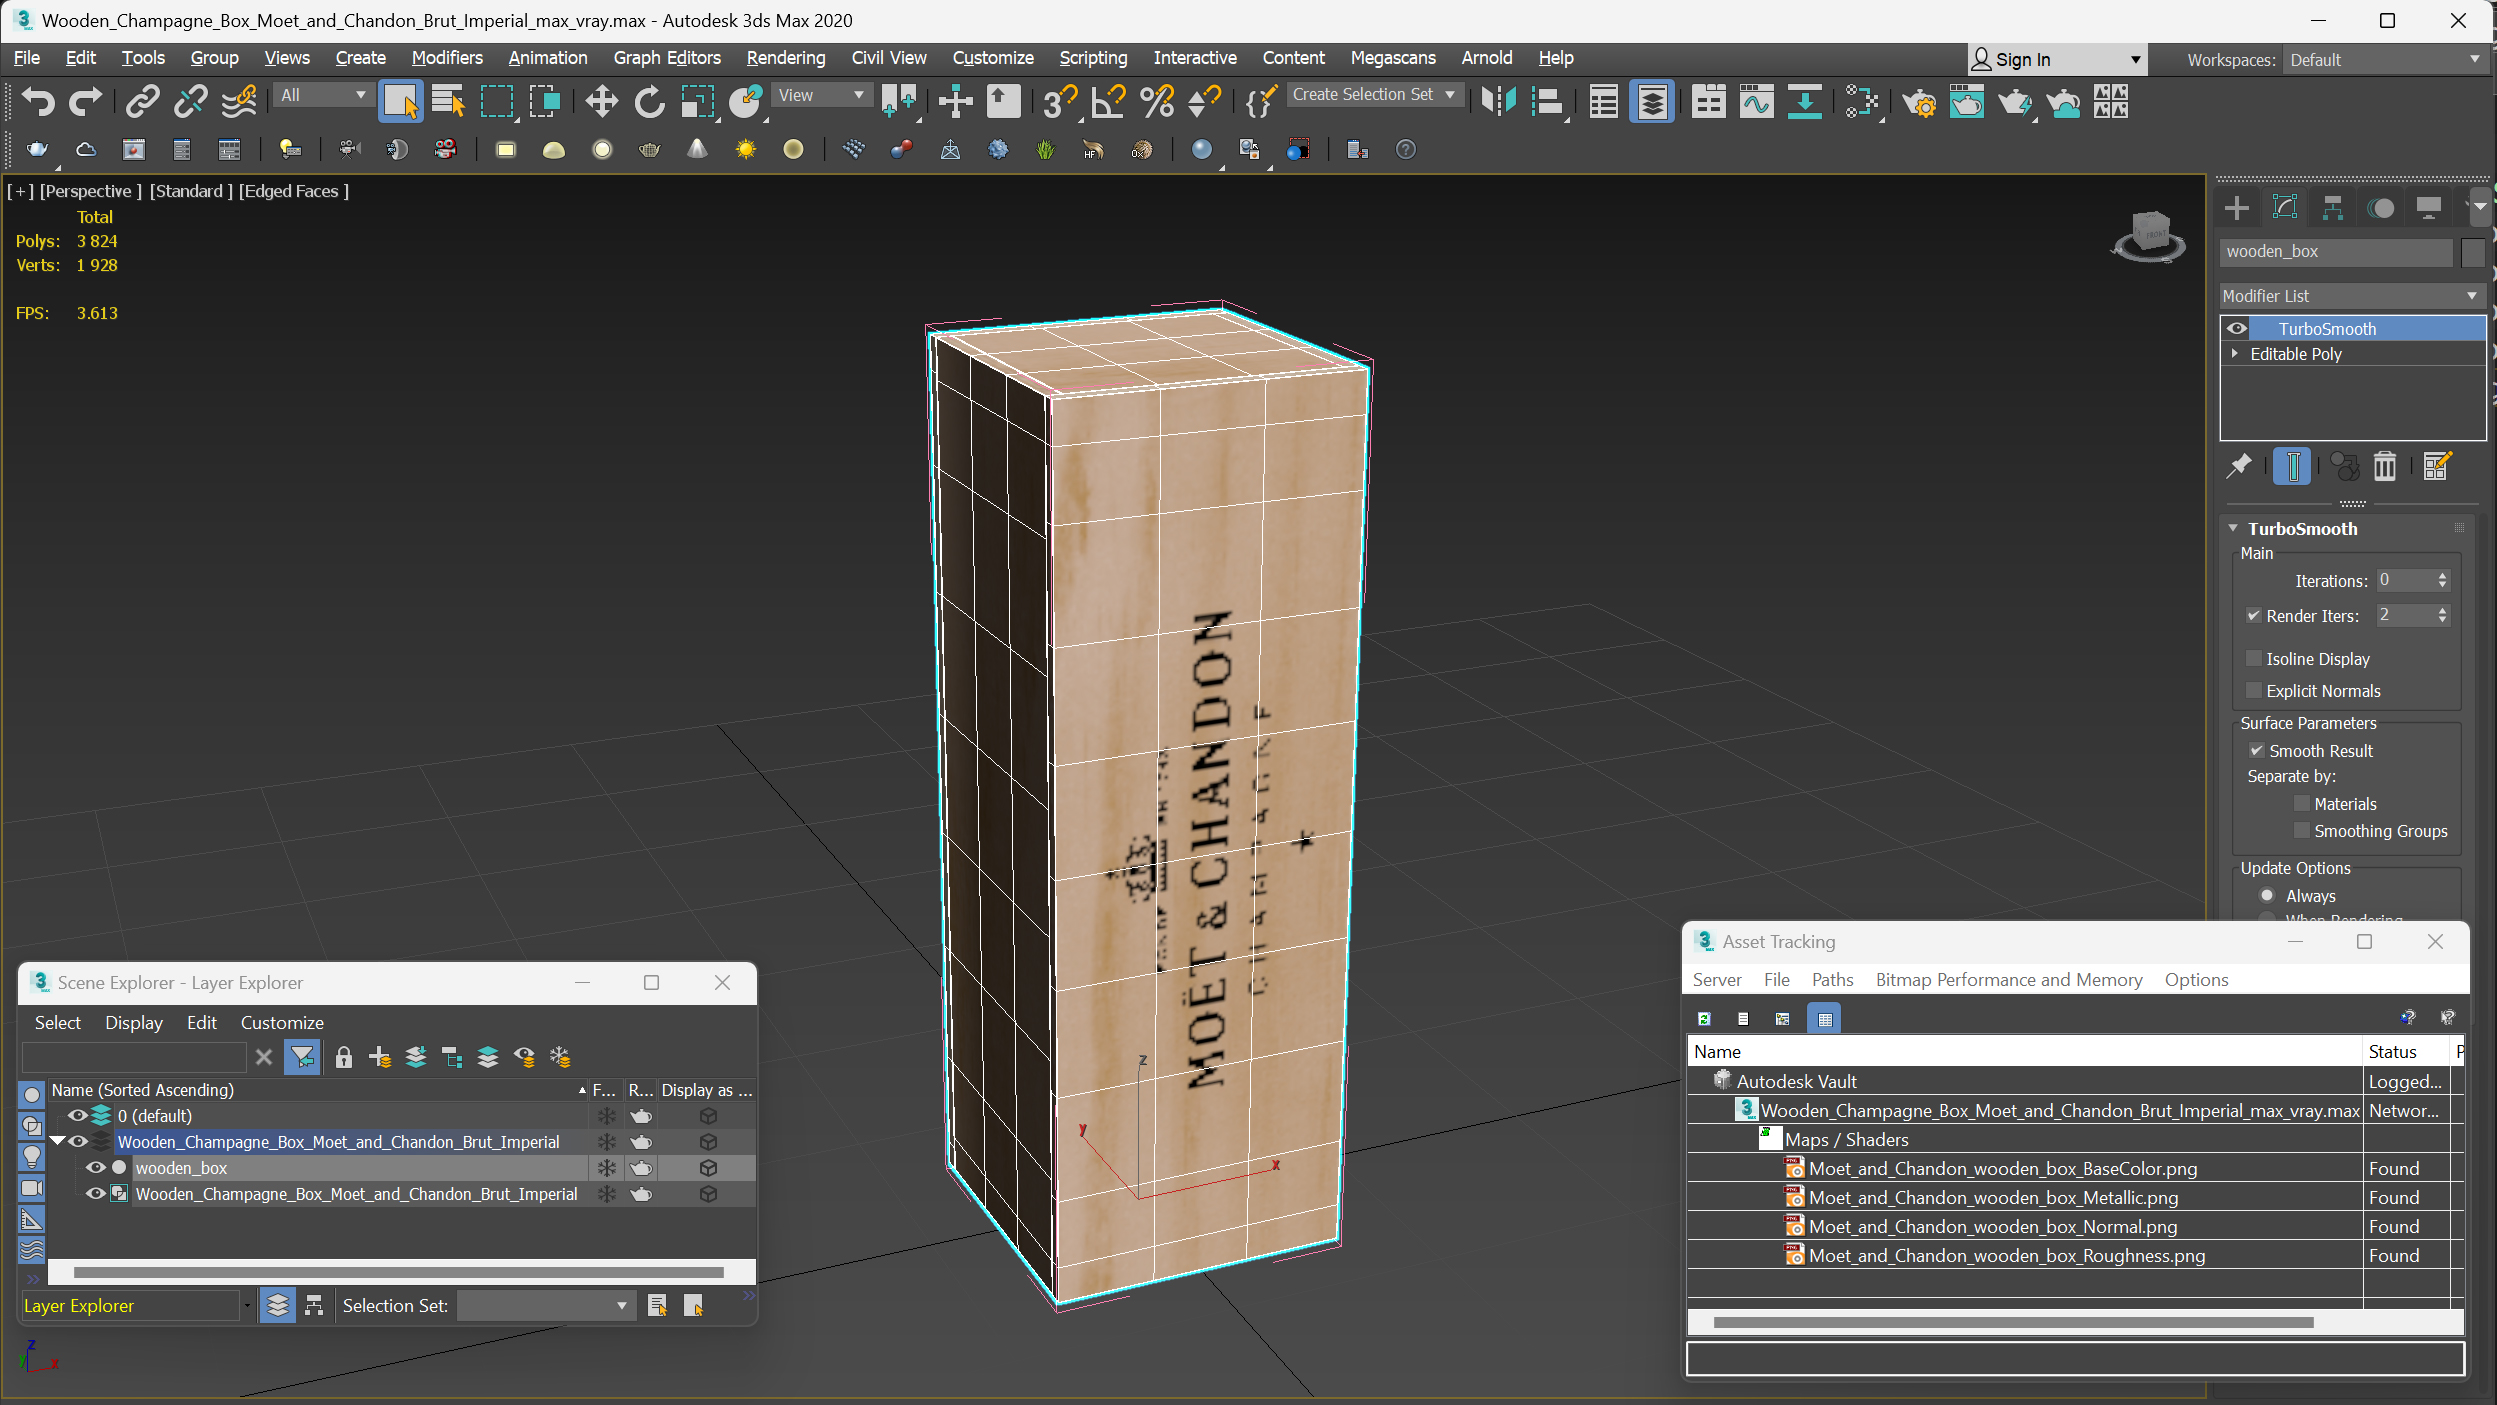Open the Hierarchy command panel tab
The height and width of the screenshot is (1405, 2497).
[2333, 208]
